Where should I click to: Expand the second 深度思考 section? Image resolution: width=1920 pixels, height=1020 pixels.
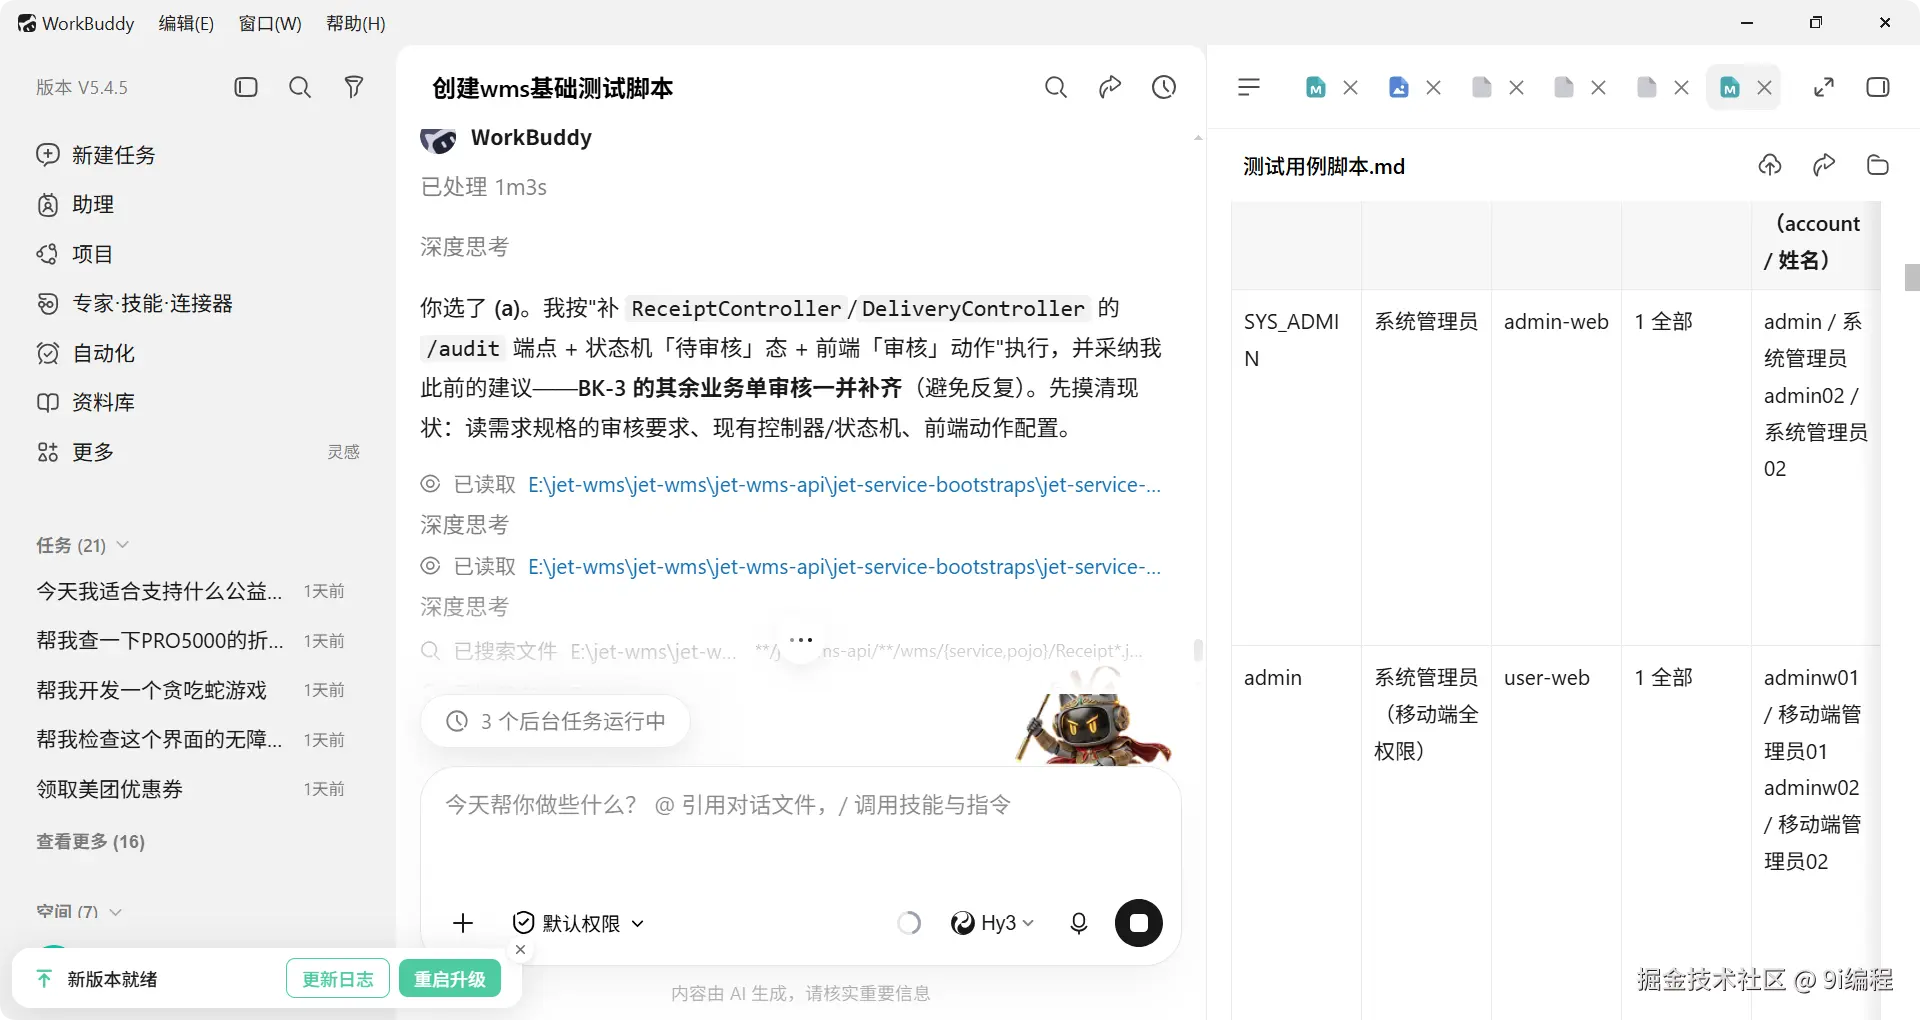click(464, 525)
